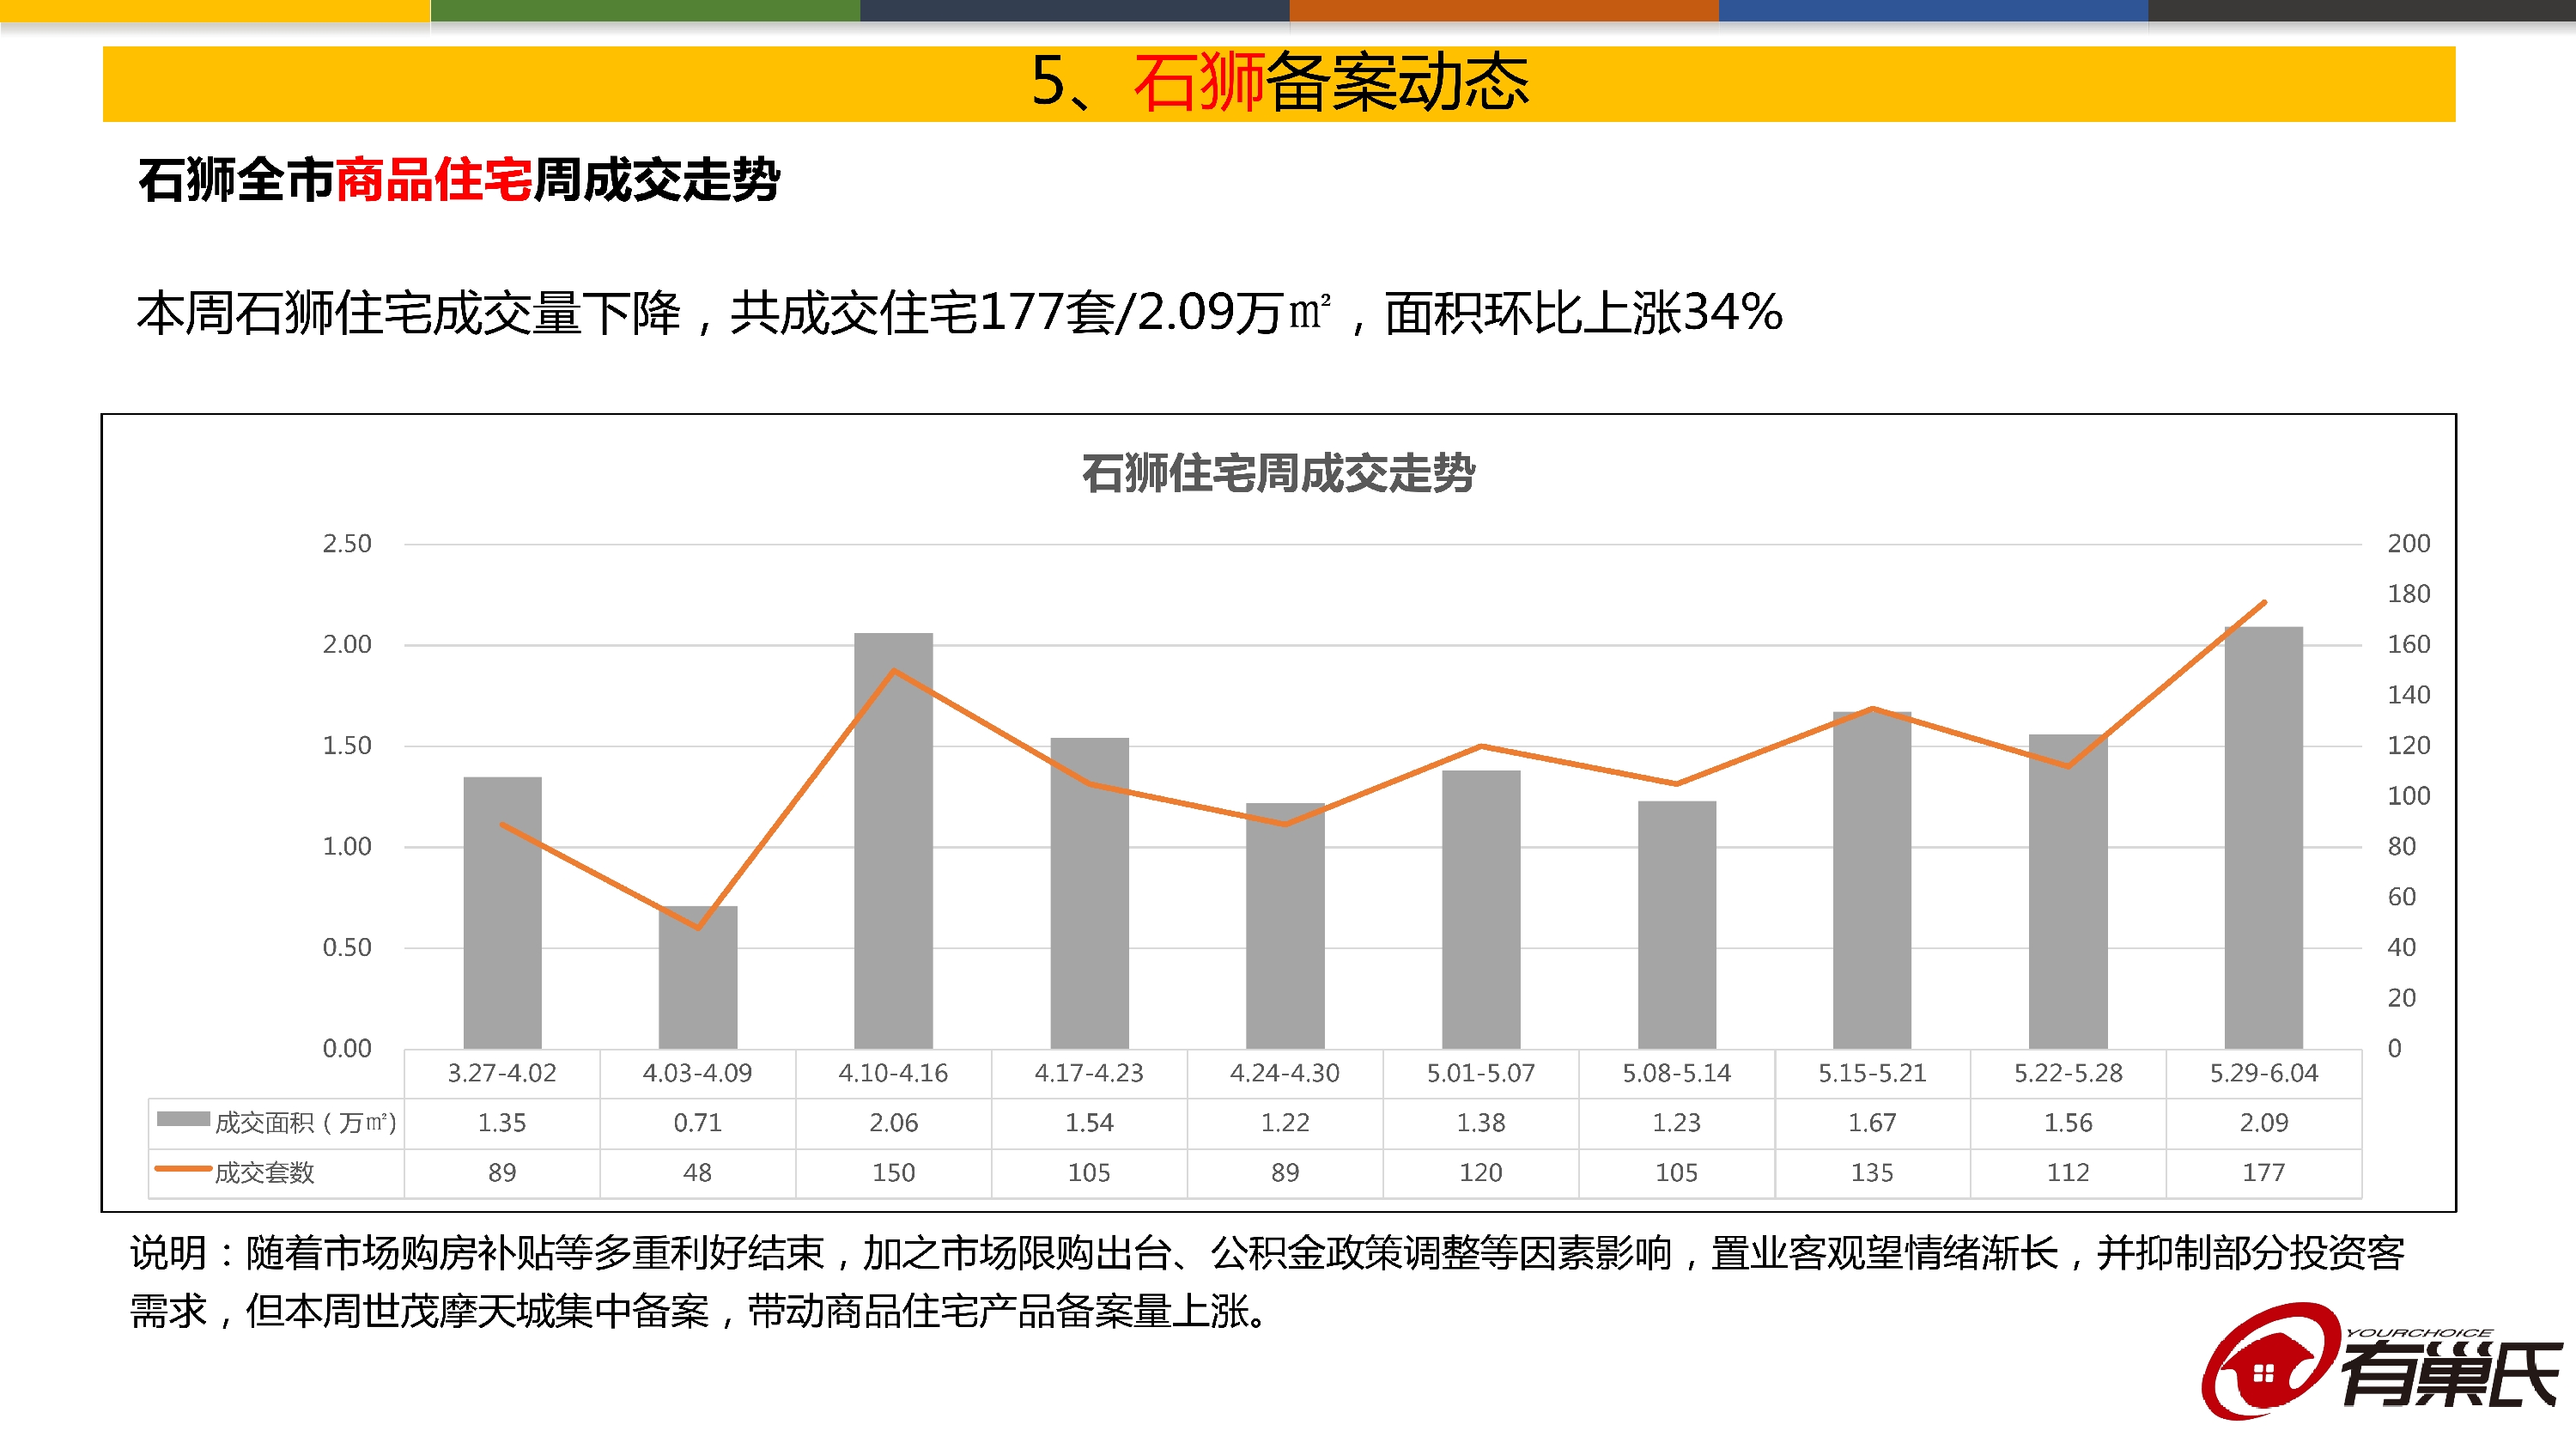The image size is (2576, 1431).
Task: Click area value 1.38 in table
Action: [x=1481, y=1123]
